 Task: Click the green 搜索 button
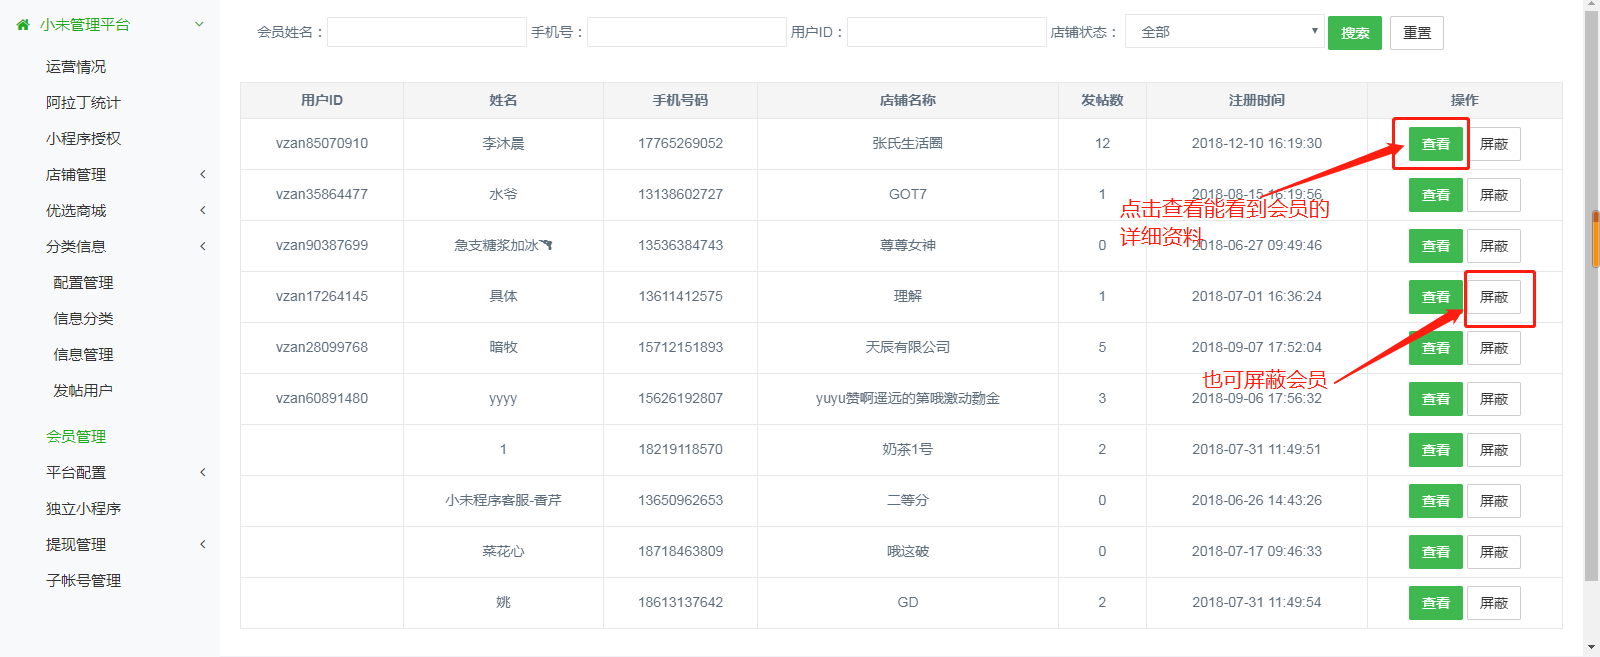pyautogui.click(x=1354, y=33)
